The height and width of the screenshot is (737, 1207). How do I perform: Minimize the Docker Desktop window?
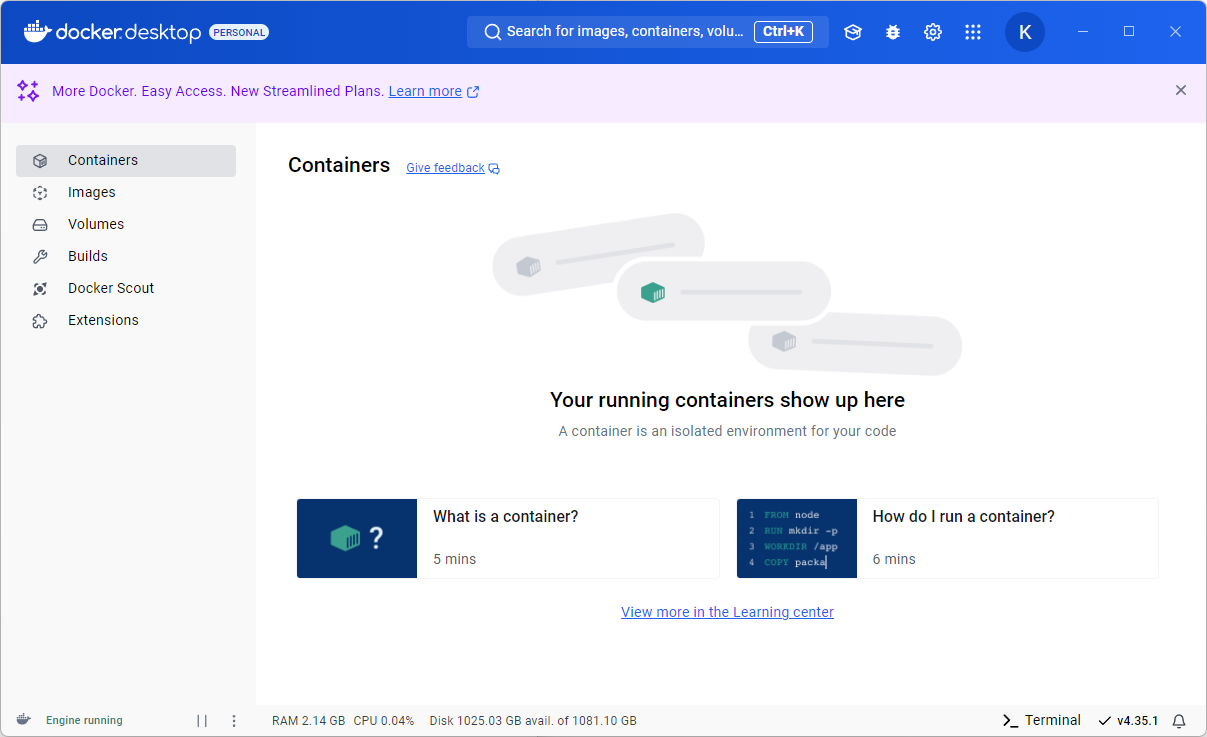pyautogui.click(x=1083, y=32)
